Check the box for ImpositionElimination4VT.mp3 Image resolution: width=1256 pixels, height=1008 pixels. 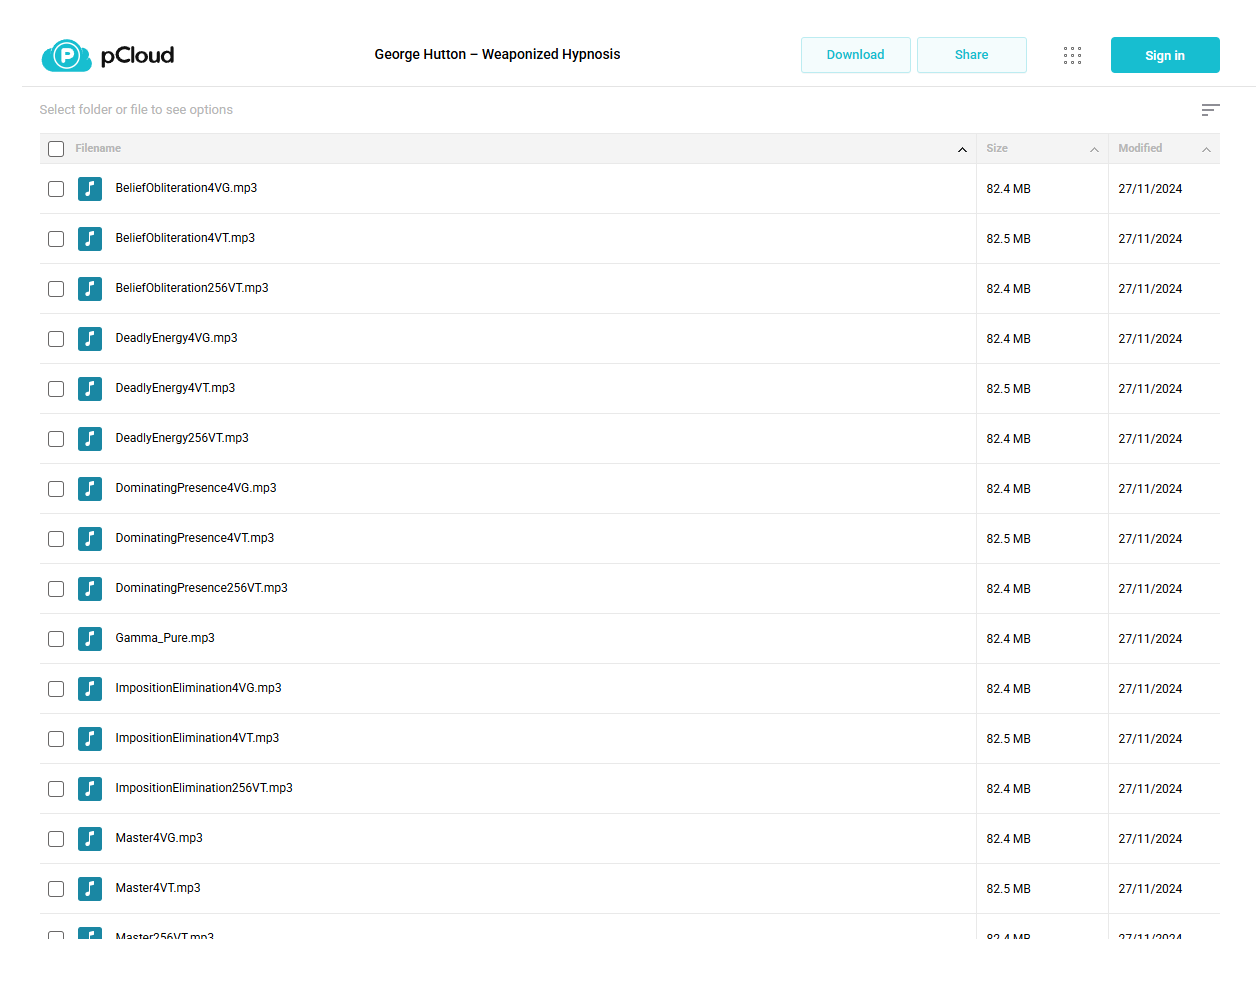(x=56, y=739)
